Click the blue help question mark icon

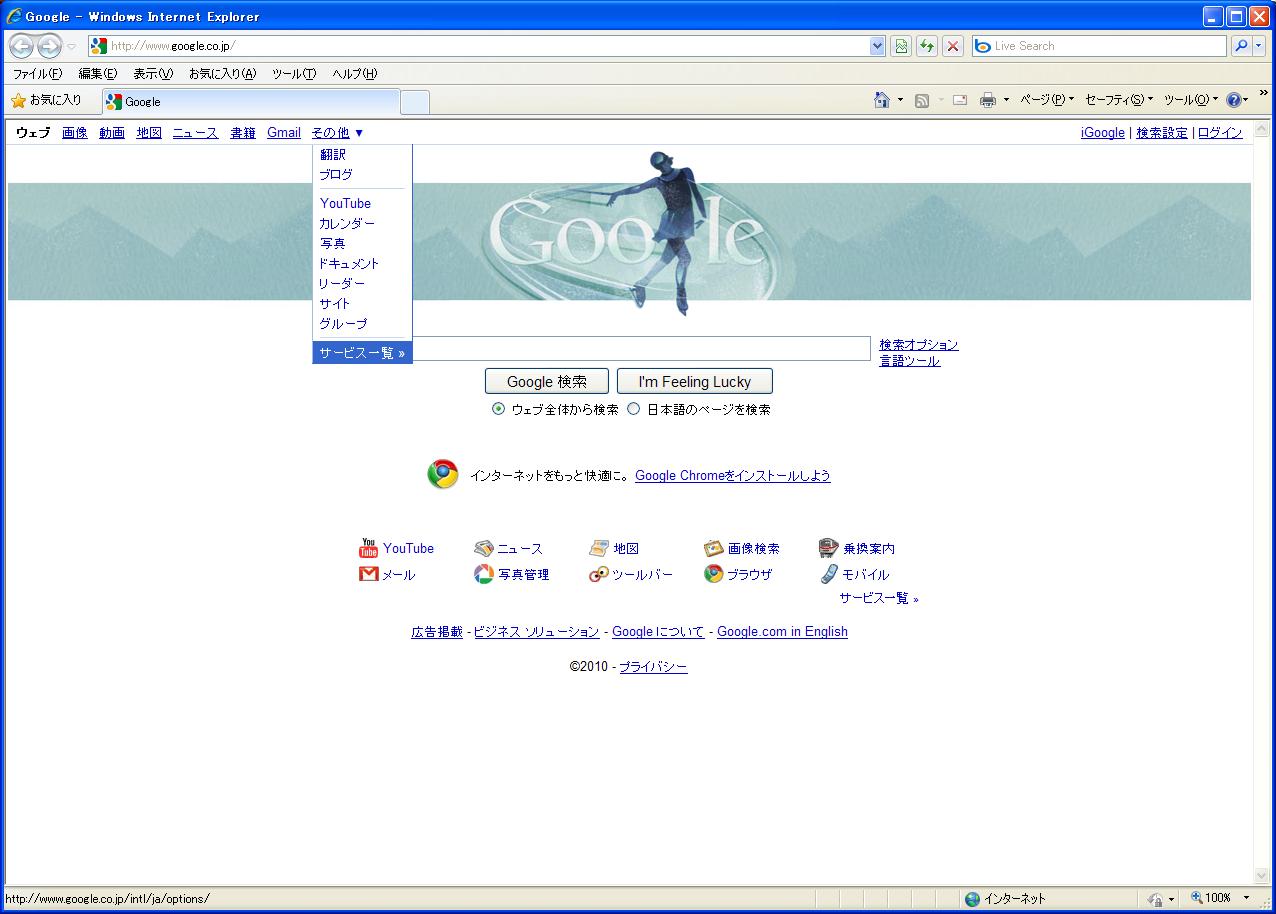(1233, 100)
